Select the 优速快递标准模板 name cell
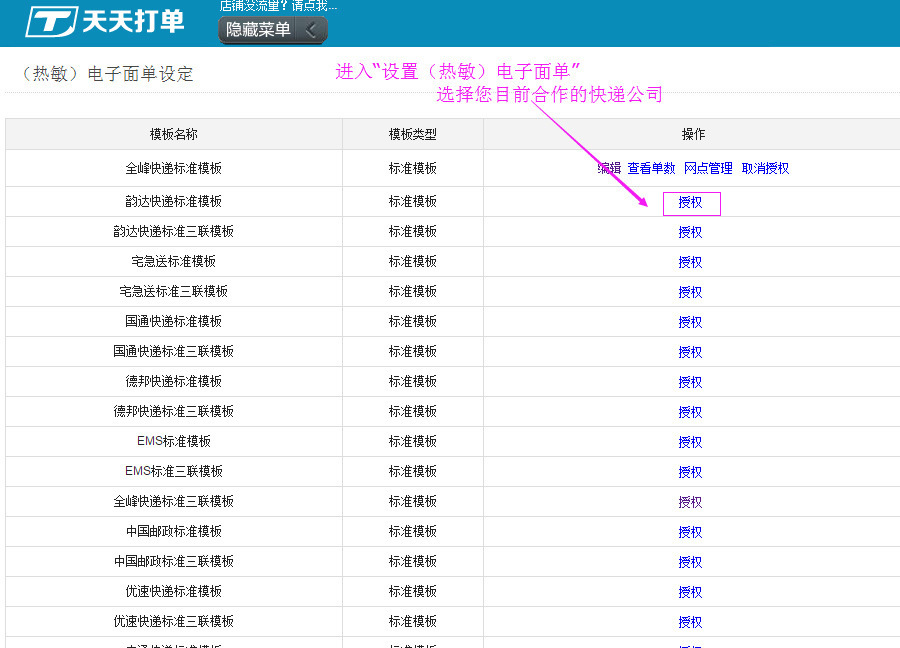Viewport: 900px width, 648px height. (173, 591)
